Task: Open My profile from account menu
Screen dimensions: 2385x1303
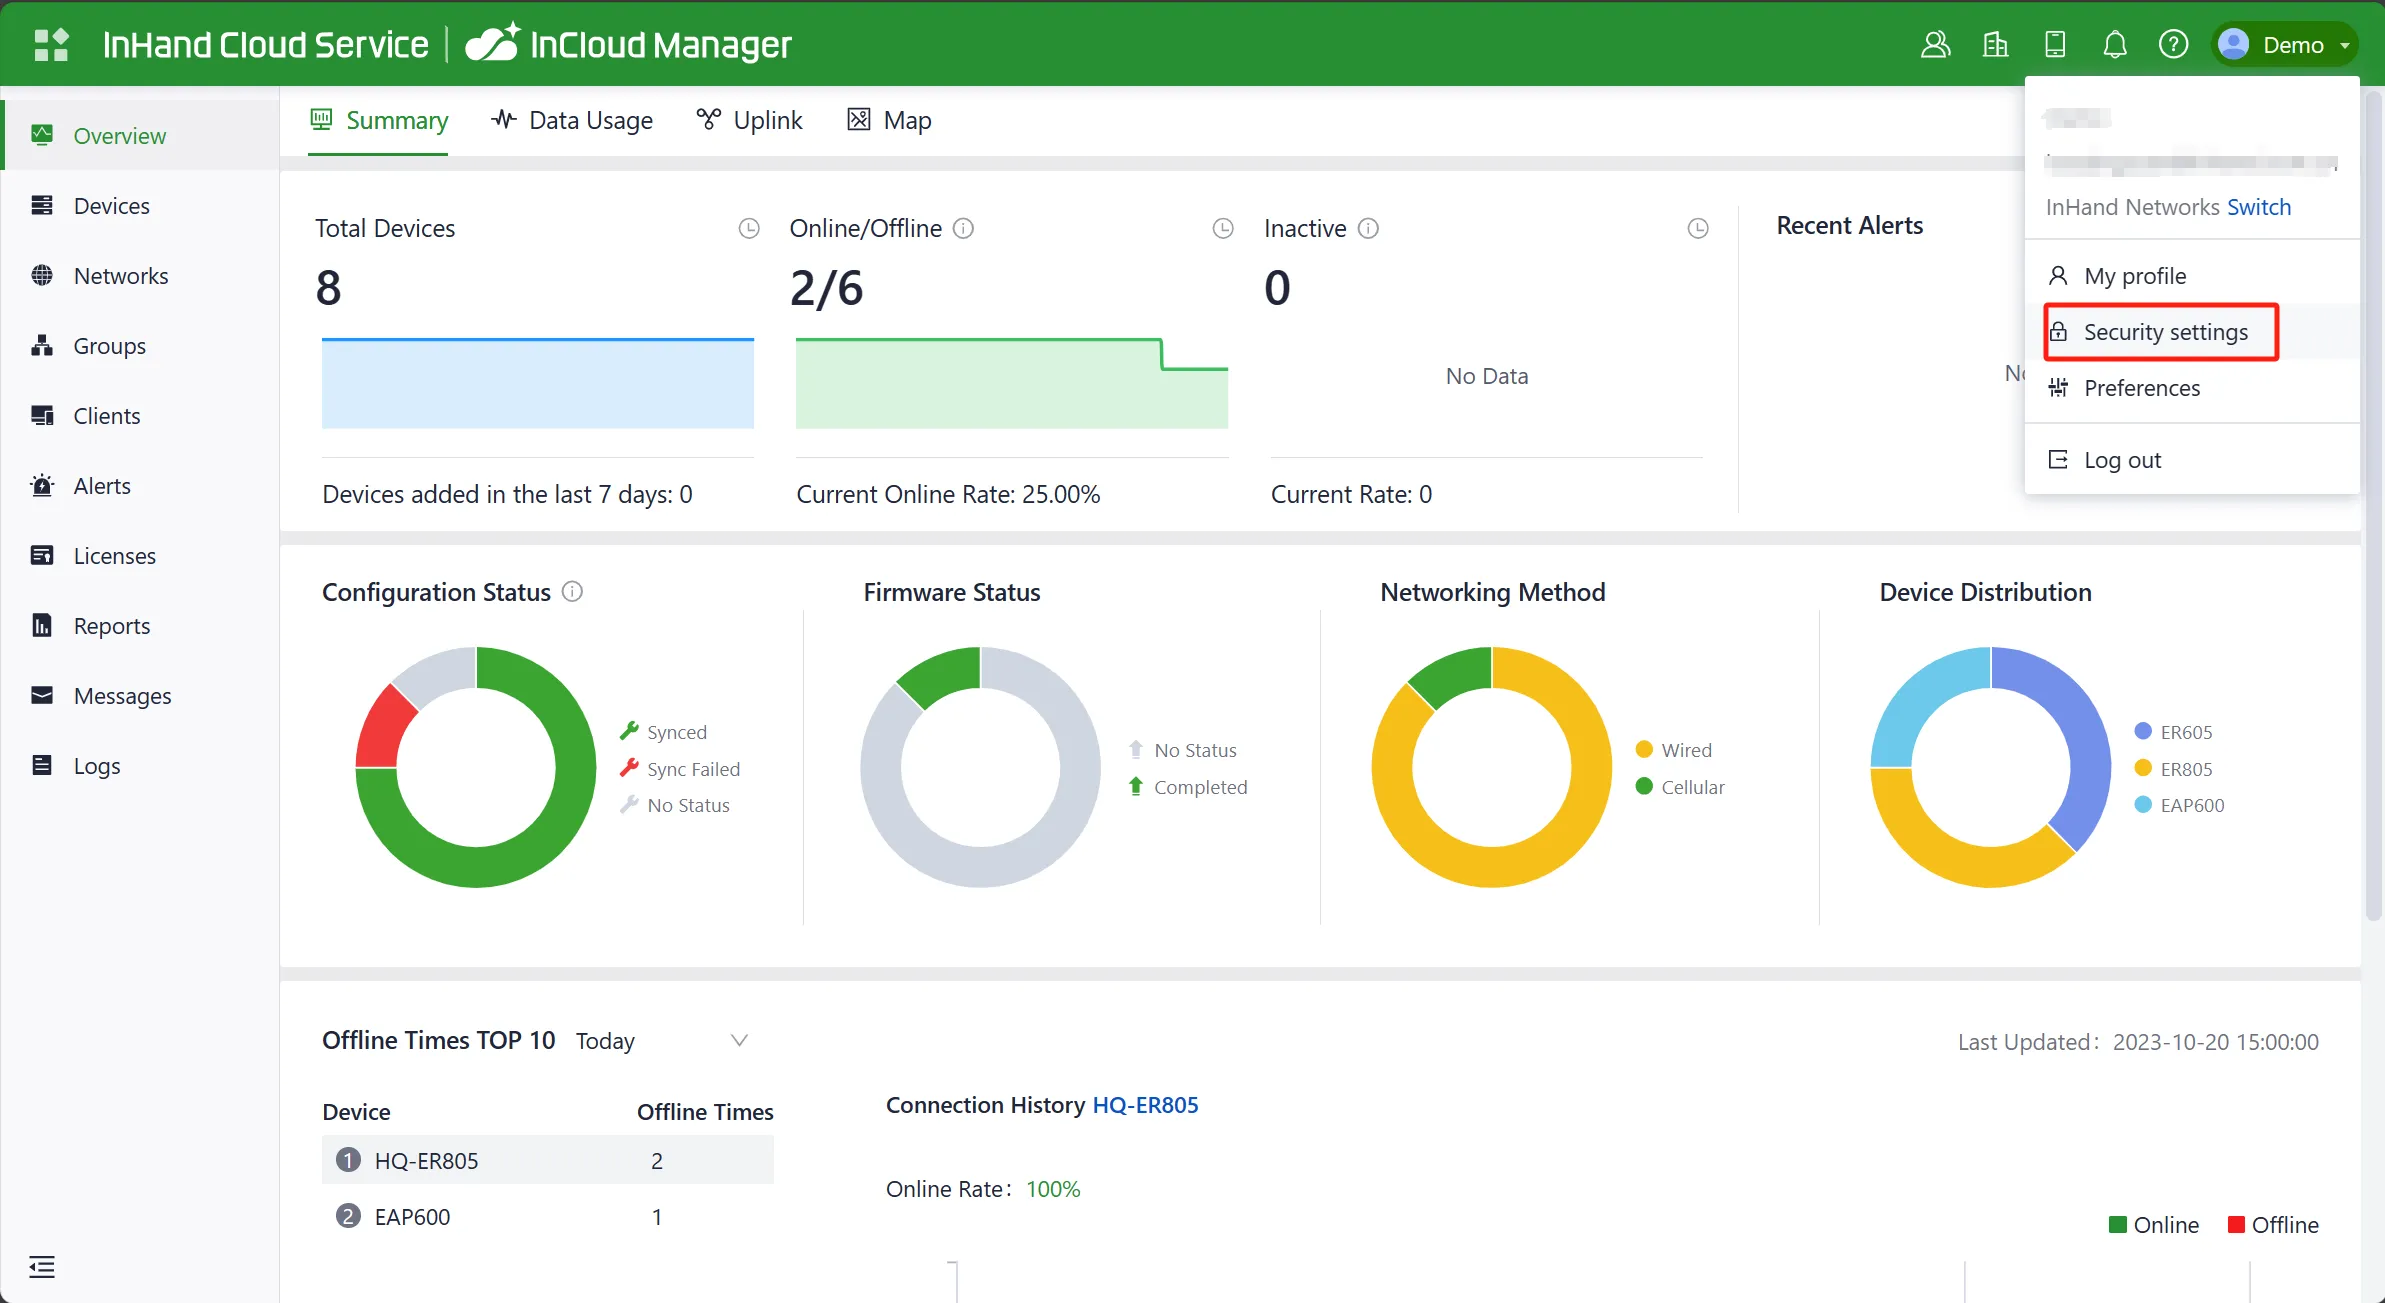Action: coord(2192,275)
